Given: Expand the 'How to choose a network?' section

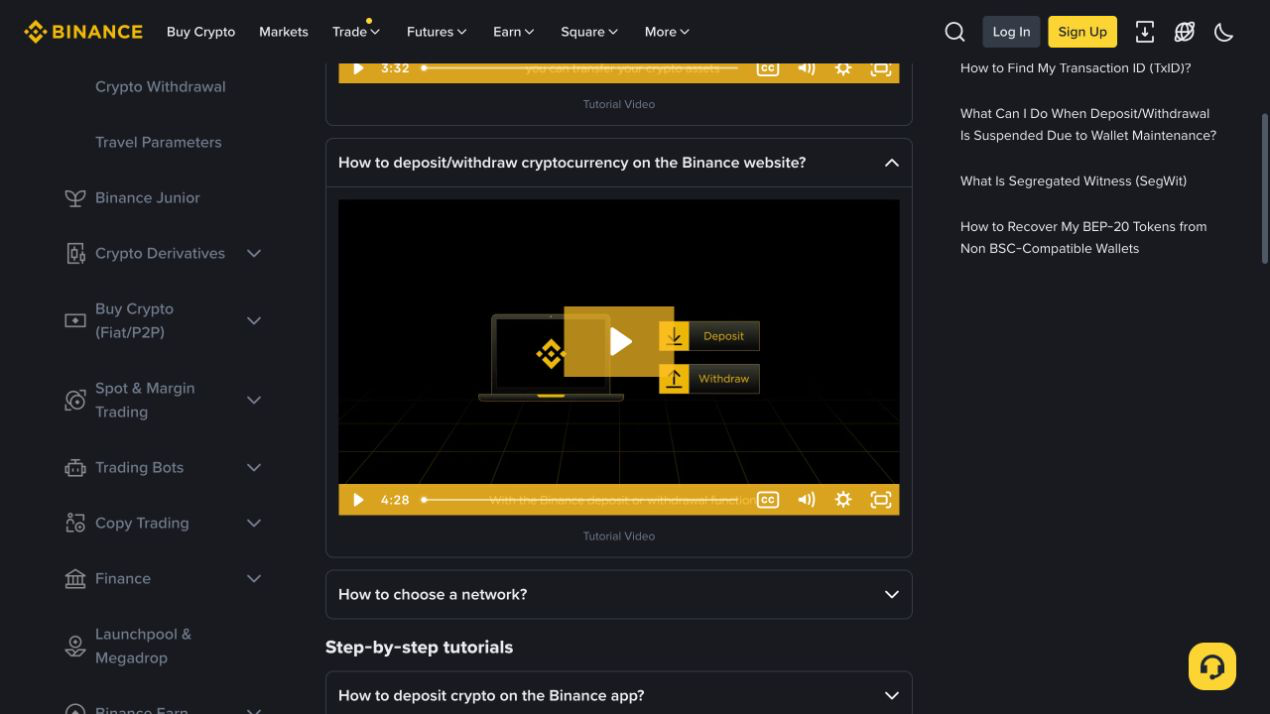Looking at the screenshot, I should [x=619, y=595].
